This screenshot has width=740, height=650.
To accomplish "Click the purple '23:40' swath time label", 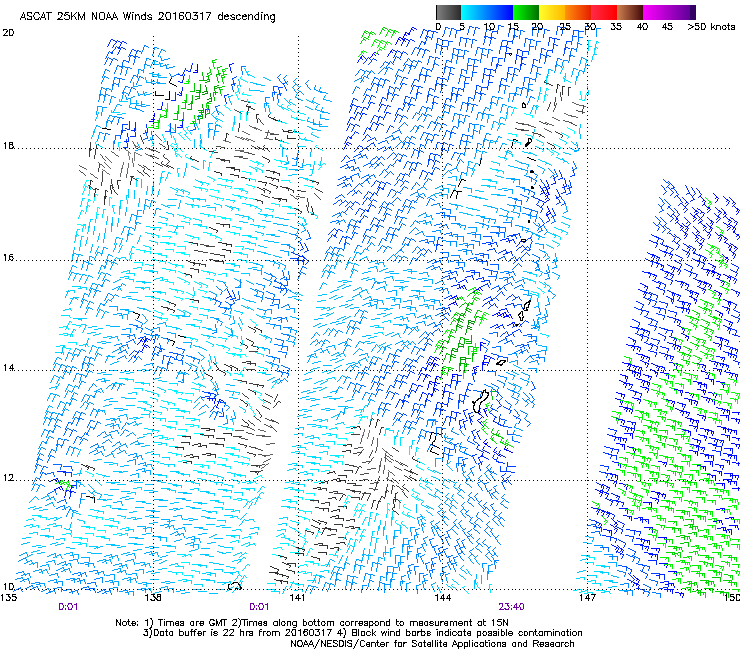I will (x=511, y=607).
